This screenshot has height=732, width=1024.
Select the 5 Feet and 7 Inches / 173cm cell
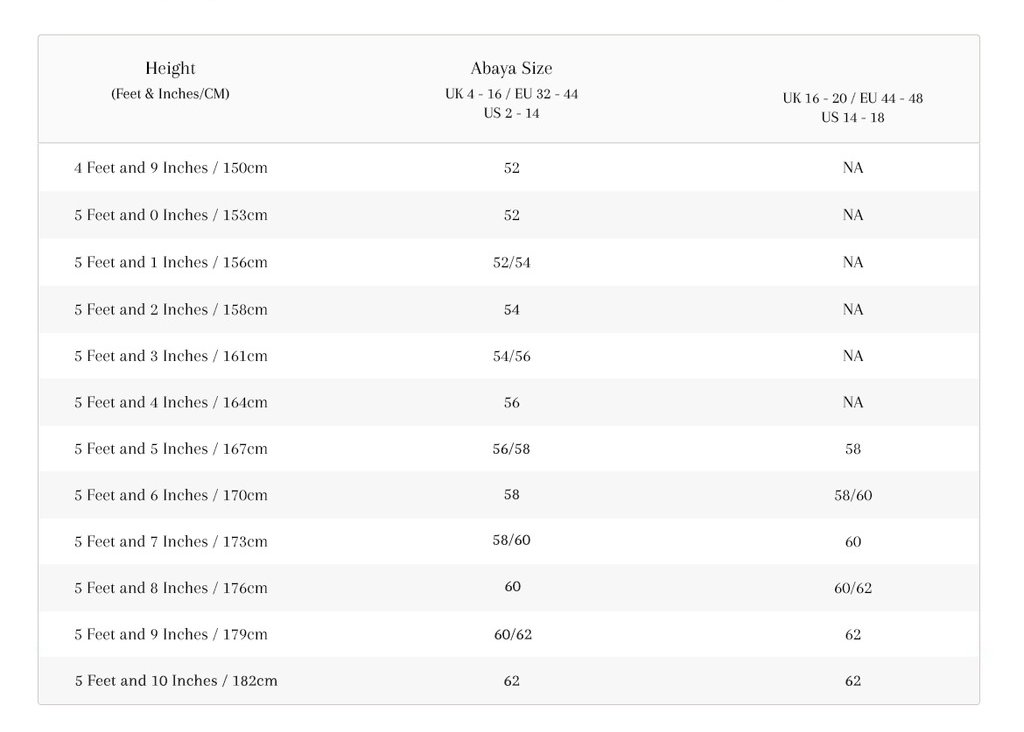pos(170,541)
